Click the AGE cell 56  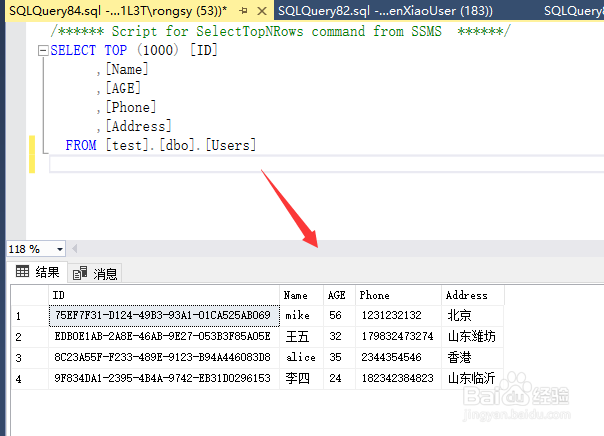click(339, 316)
